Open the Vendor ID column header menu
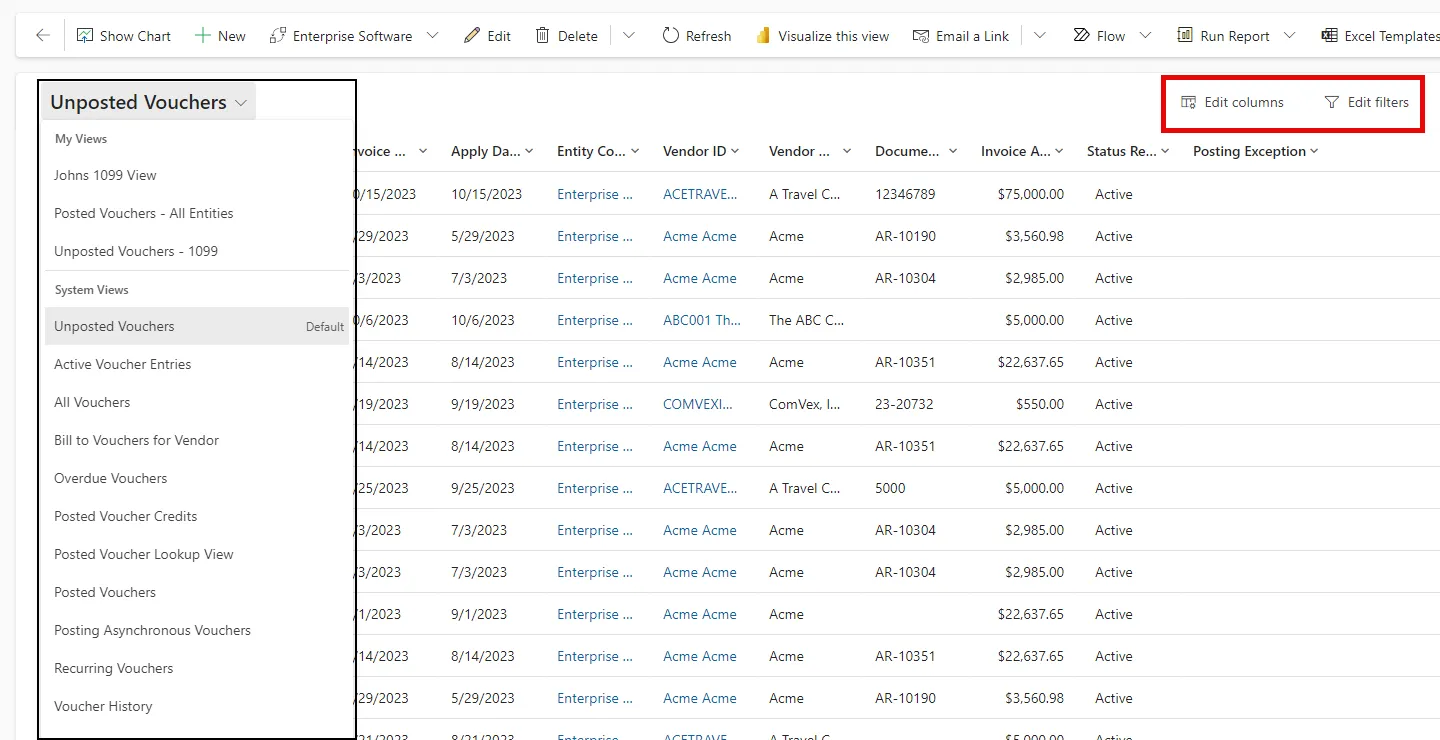 pos(735,151)
